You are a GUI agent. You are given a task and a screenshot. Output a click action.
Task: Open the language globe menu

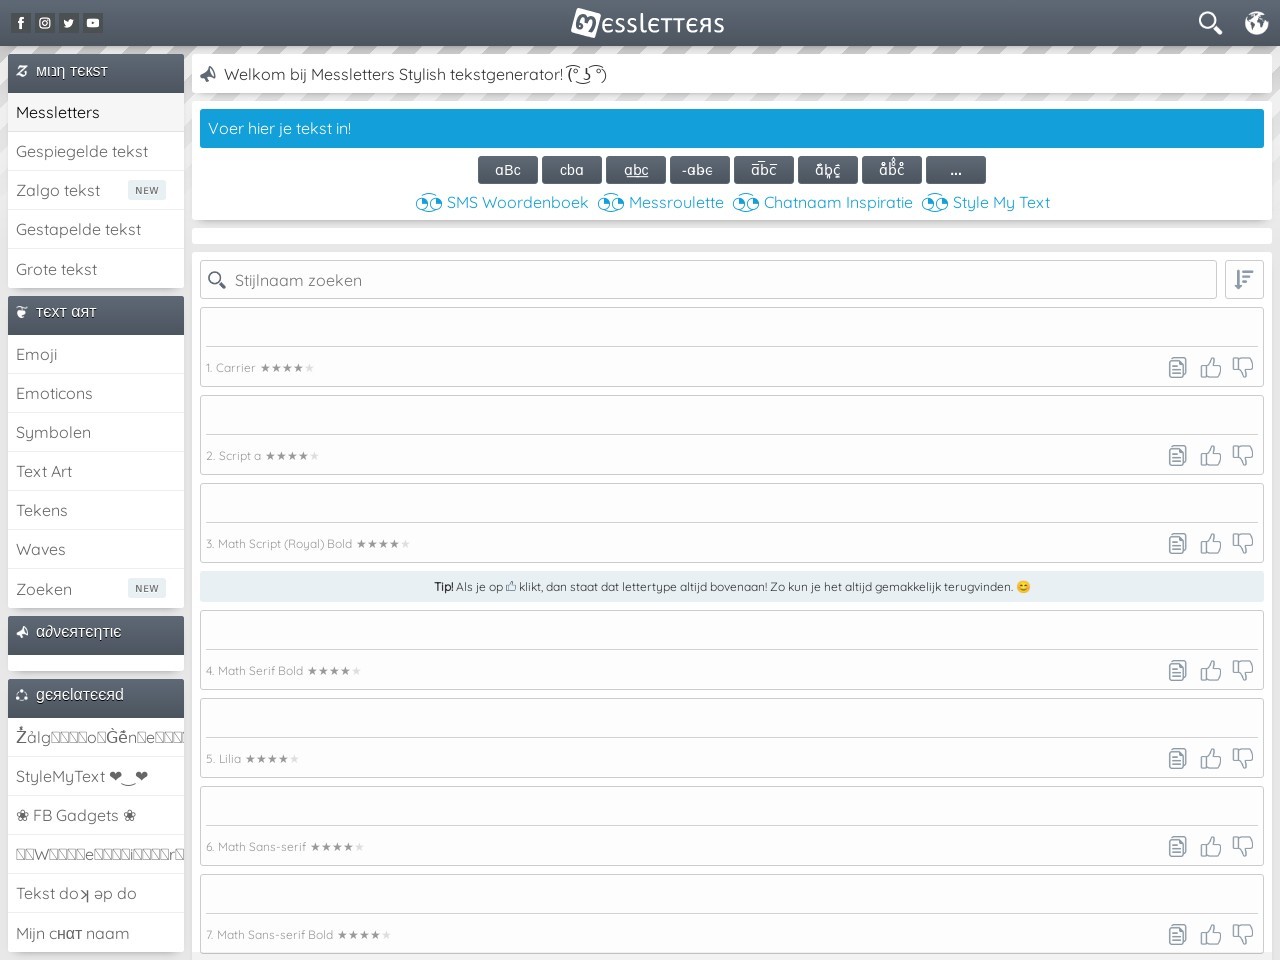[x=1256, y=23]
